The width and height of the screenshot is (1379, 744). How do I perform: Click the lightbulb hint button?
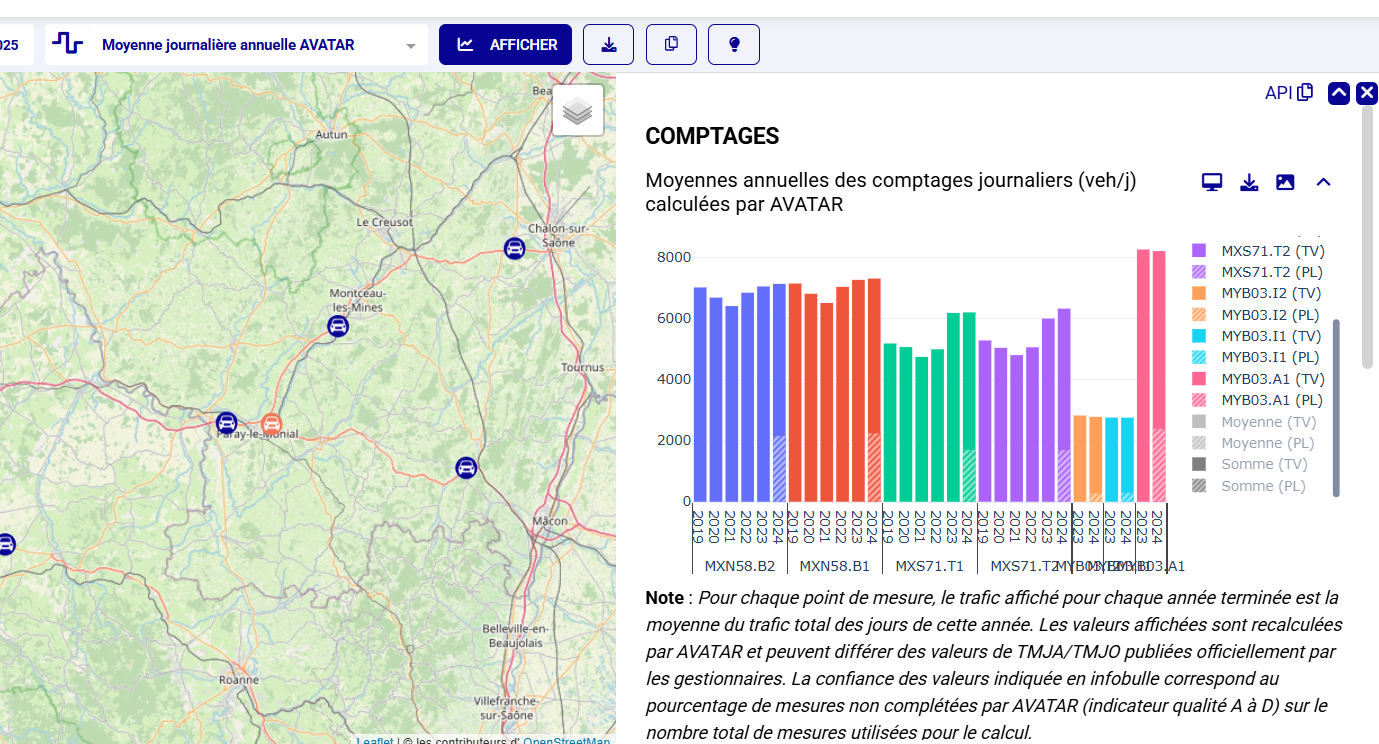tap(734, 44)
